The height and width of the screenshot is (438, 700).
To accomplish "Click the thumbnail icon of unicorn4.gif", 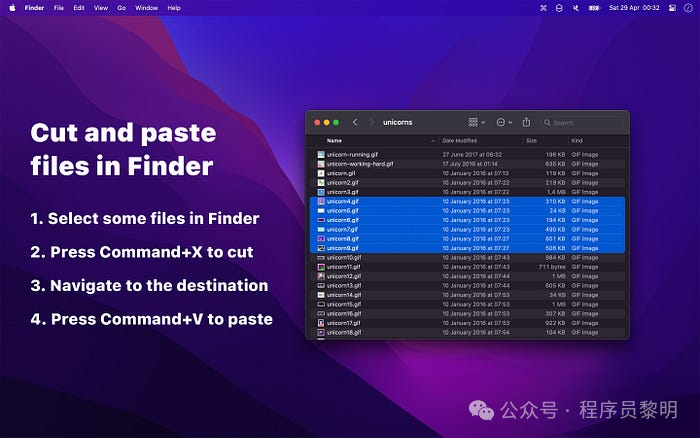I will [x=321, y=201].
